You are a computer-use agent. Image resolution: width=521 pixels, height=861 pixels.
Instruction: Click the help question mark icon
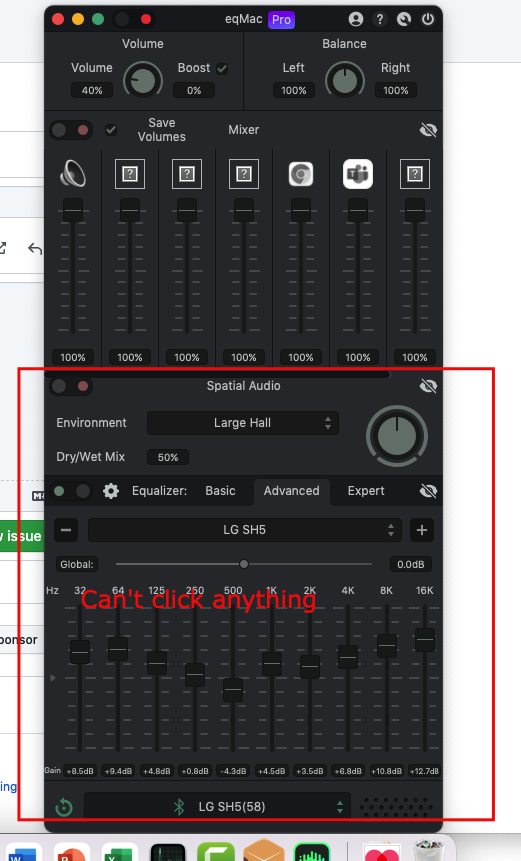(x=379, y=19)
